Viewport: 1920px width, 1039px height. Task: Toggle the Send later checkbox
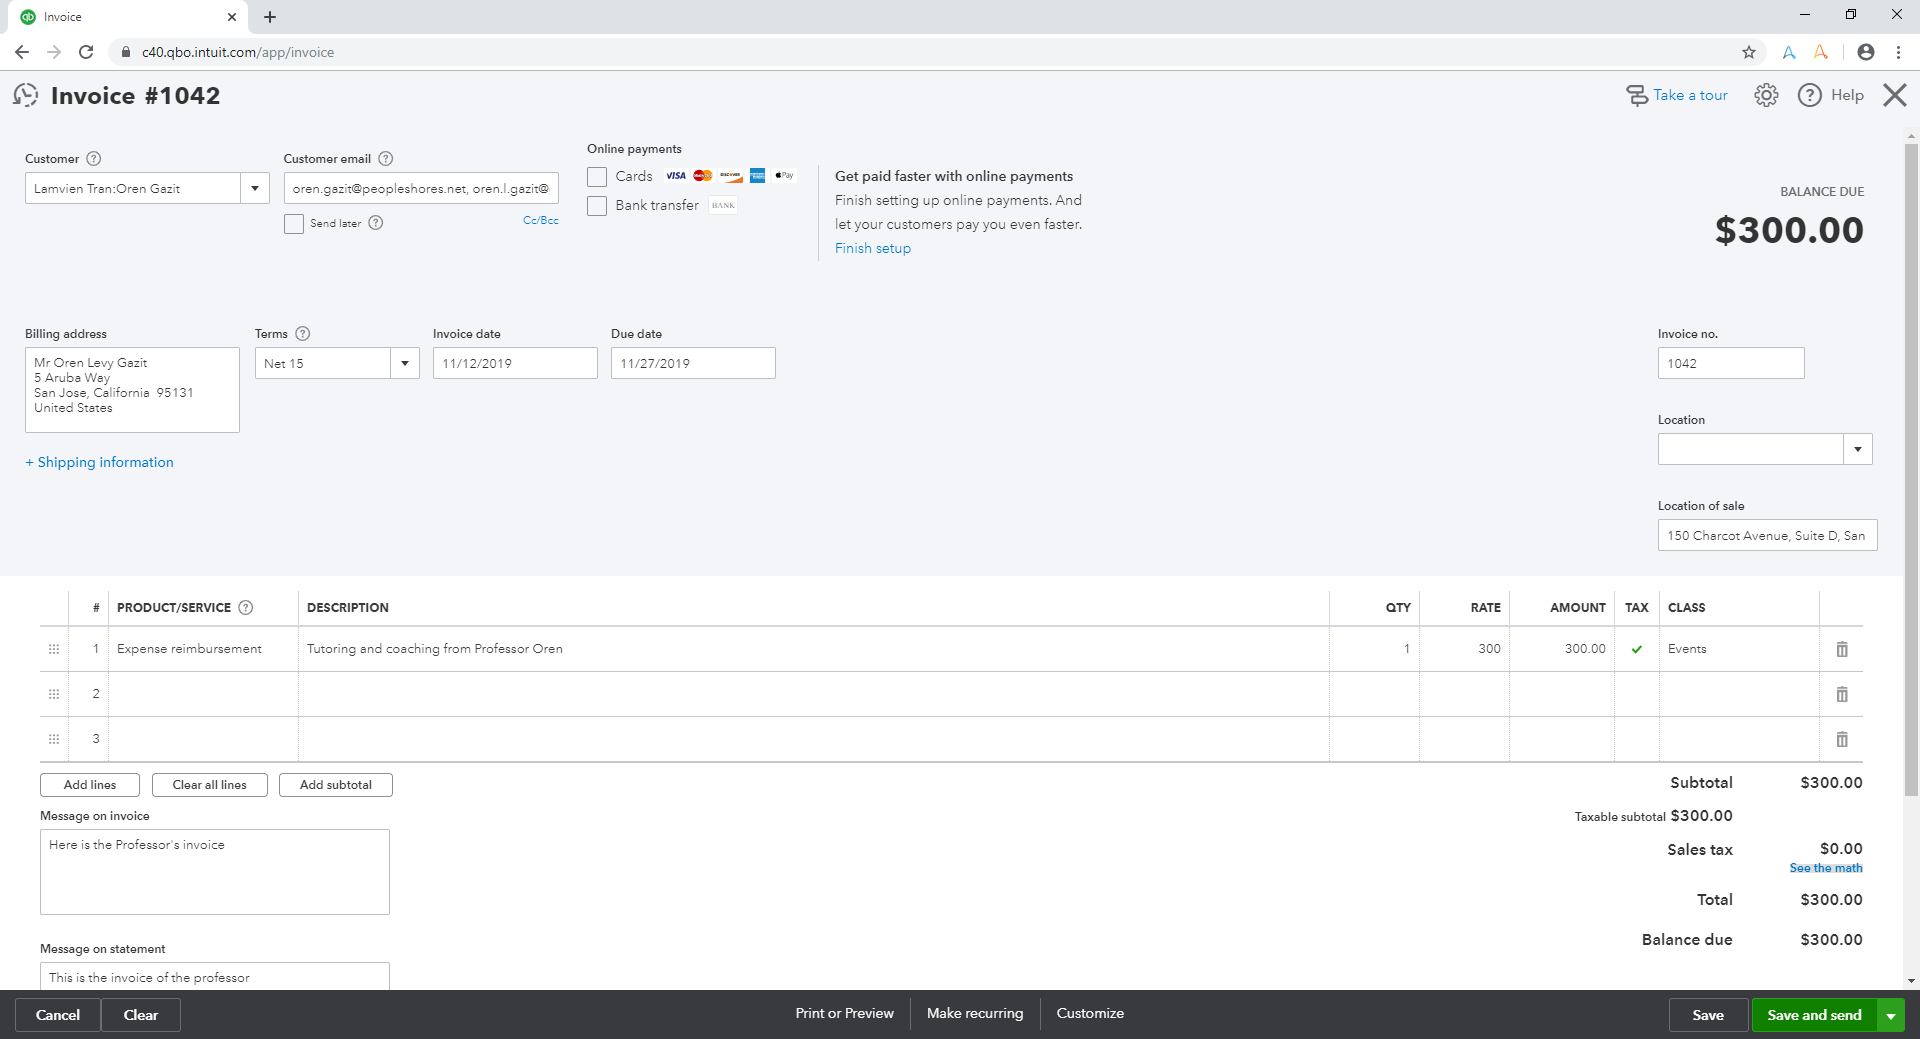pyautogui.click(x=294, y=224)
